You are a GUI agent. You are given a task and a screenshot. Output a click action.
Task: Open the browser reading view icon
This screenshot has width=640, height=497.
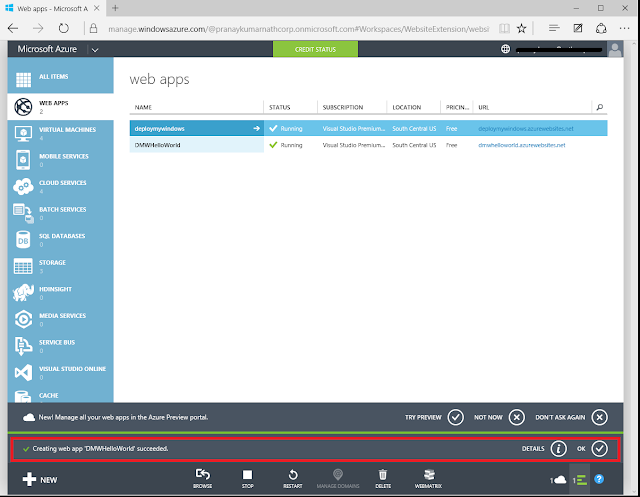click(x=504, y=28)
